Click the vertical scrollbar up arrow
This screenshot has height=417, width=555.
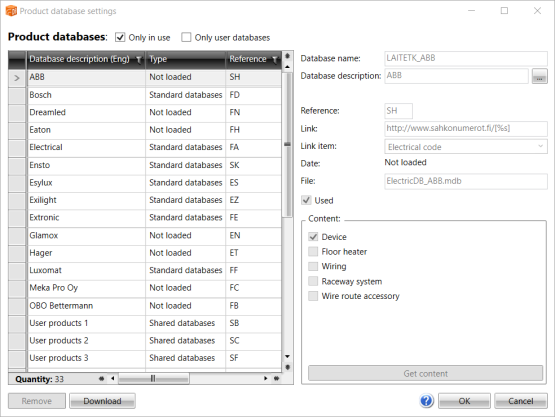click(x=287, y=67)
